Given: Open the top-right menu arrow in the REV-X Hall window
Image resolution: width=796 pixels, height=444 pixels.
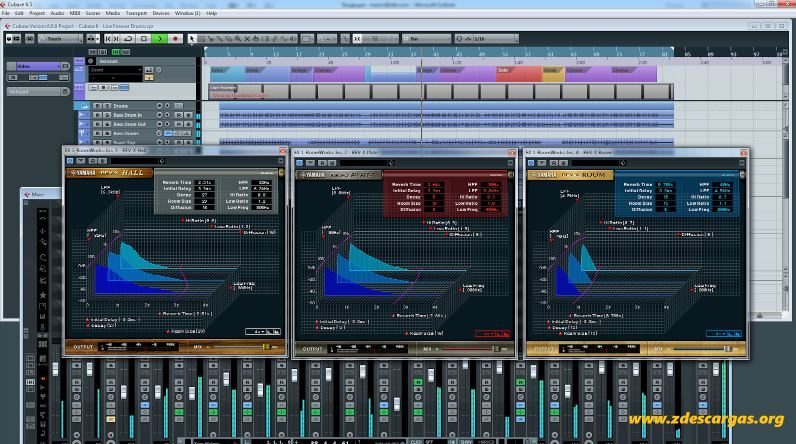Looking at the screenshot, I should 281,161.
